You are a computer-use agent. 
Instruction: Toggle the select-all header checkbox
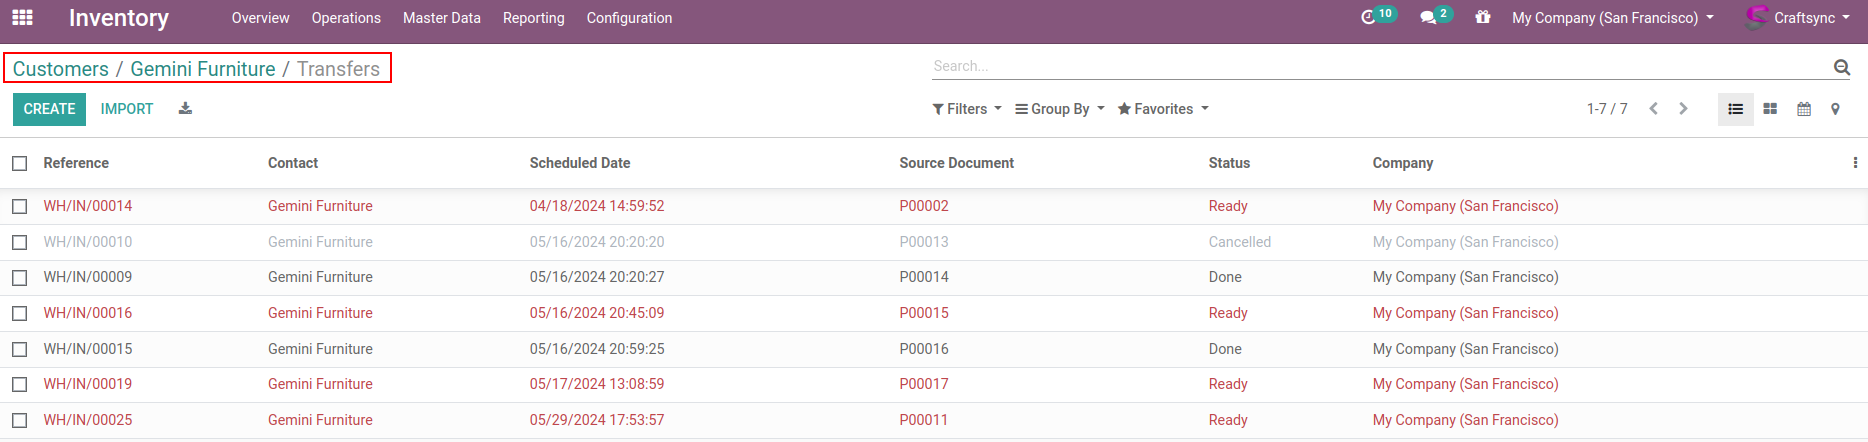coord(20,163)
